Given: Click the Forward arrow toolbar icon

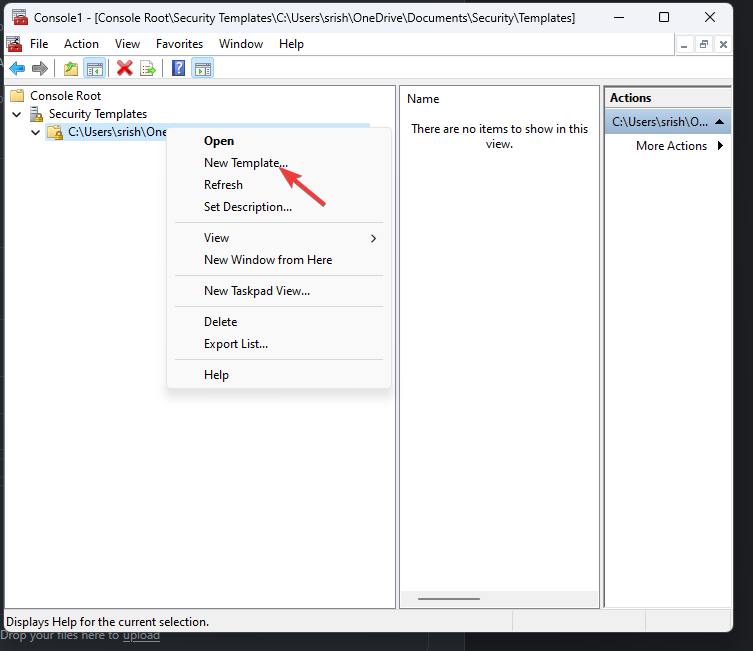Looking at the screenshot, I should 40,69.
